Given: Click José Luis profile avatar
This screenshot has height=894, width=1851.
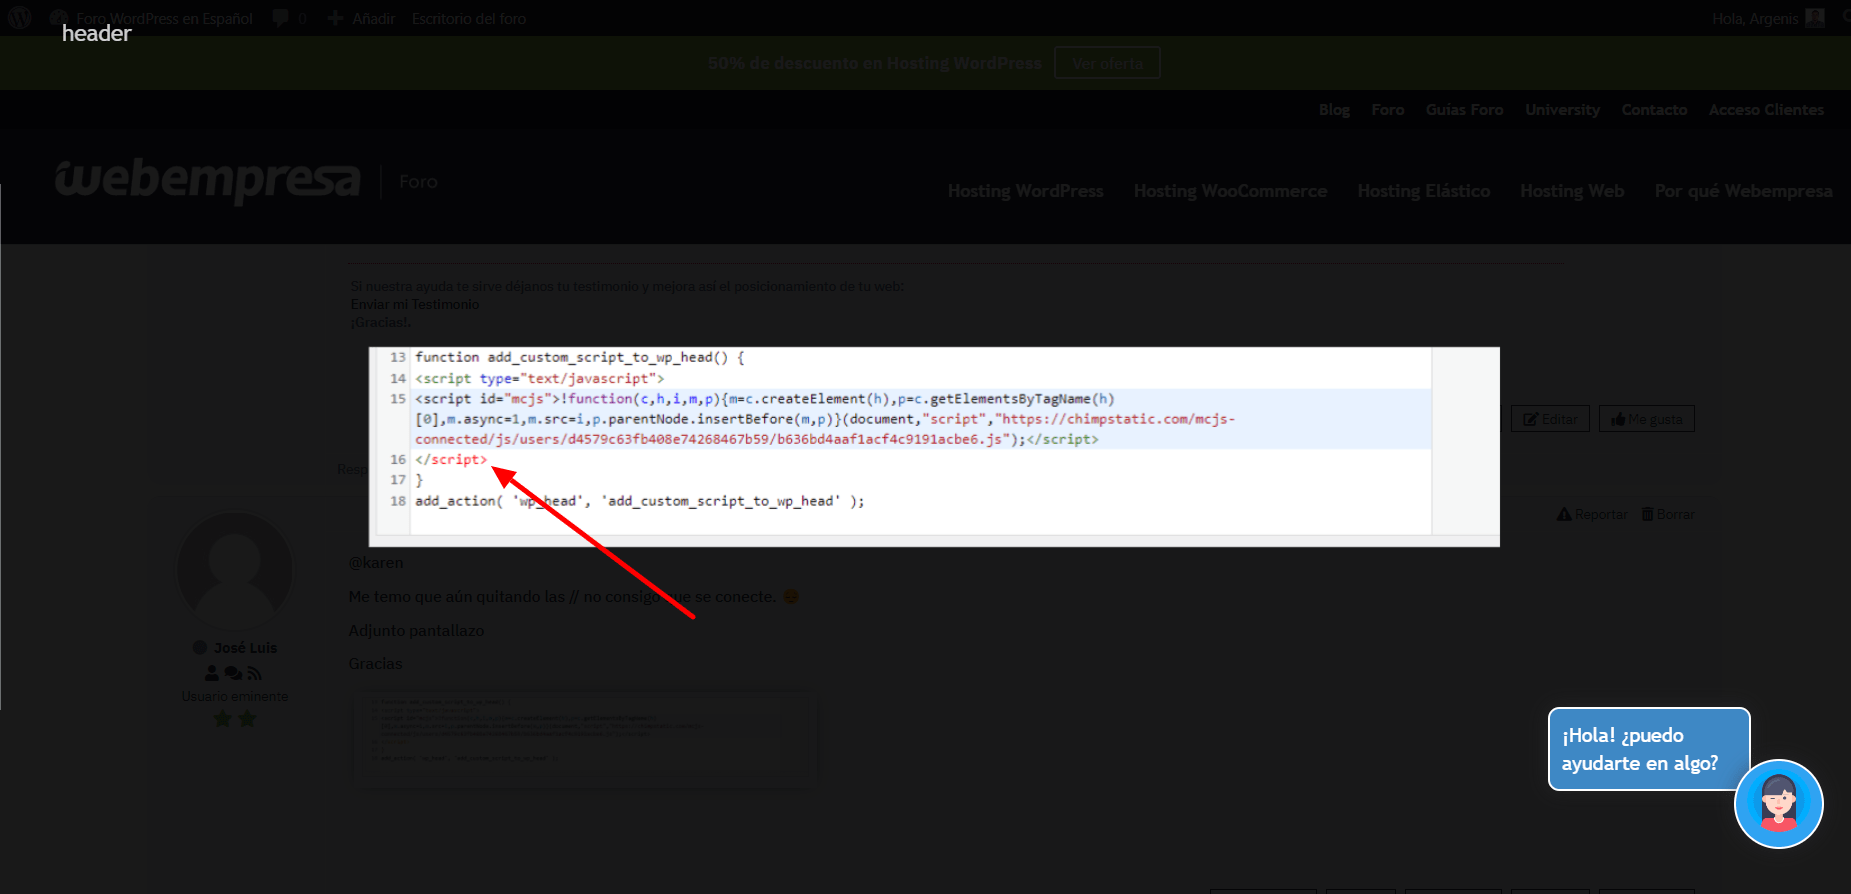Looking at the screenshot, I should [x=235, y=570].
